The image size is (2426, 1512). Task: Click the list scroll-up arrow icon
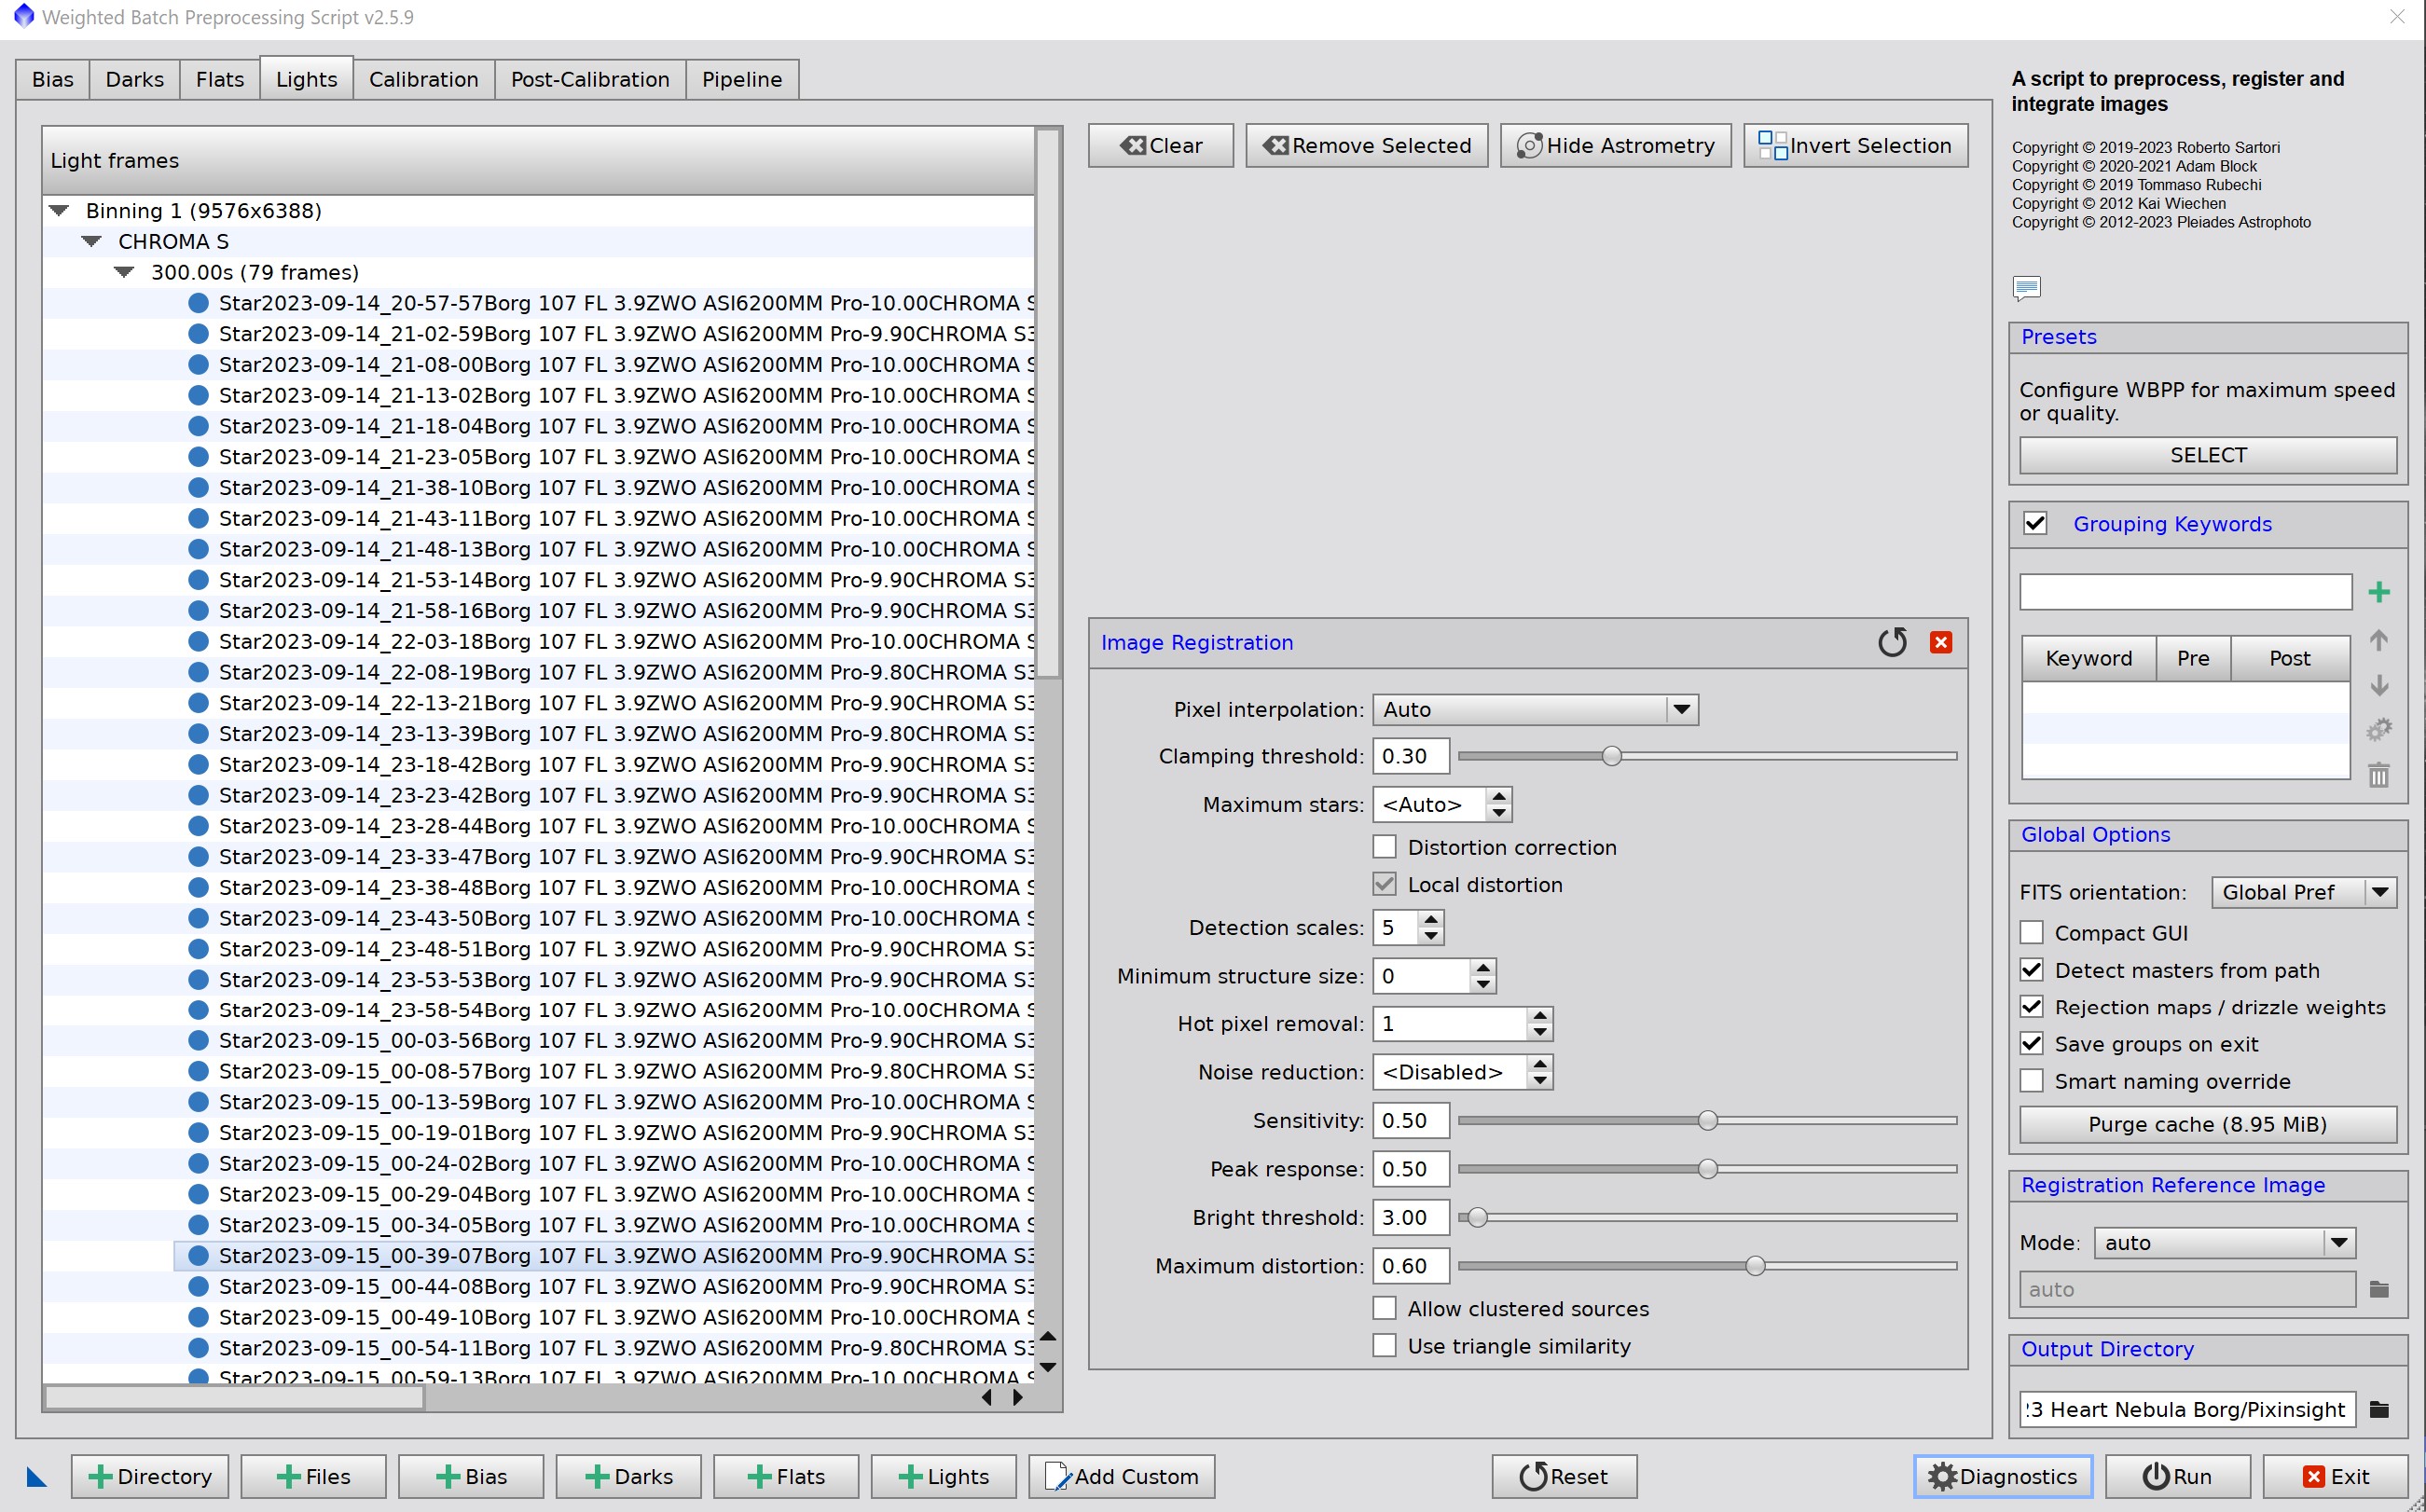click(x=1048, y=1336)
